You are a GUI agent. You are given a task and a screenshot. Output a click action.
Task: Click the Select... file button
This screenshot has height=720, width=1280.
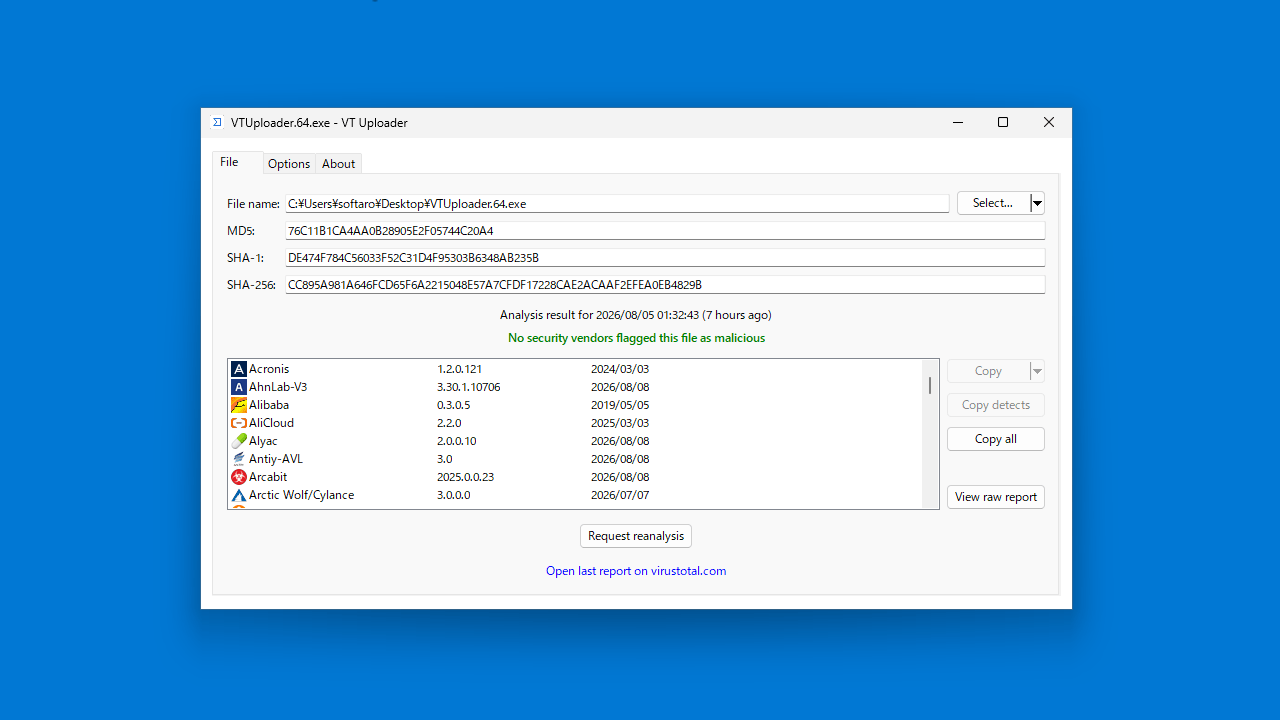coord(993,203)
